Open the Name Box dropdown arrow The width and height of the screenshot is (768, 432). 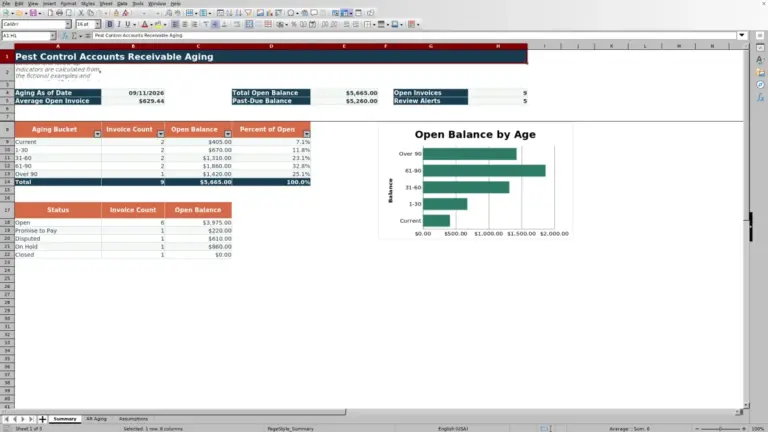53,35
